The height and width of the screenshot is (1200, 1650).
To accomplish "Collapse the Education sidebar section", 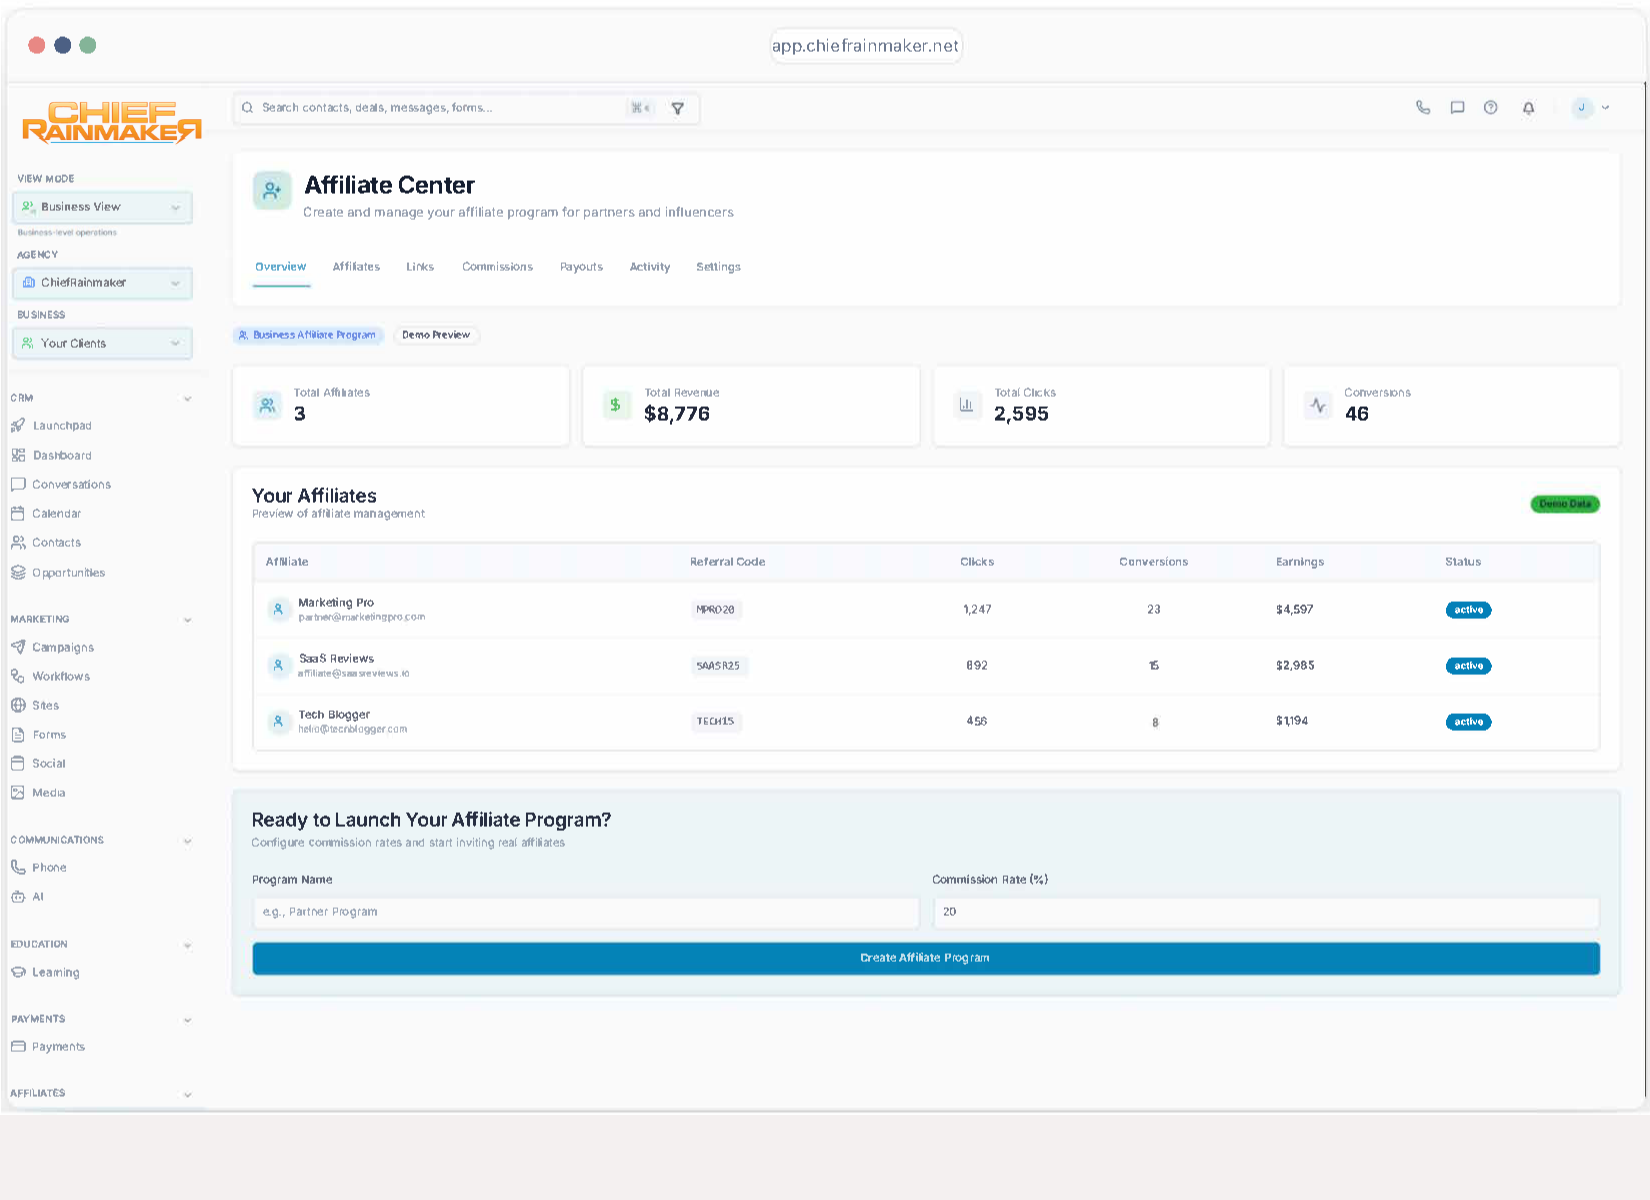I will coord(187,945).
